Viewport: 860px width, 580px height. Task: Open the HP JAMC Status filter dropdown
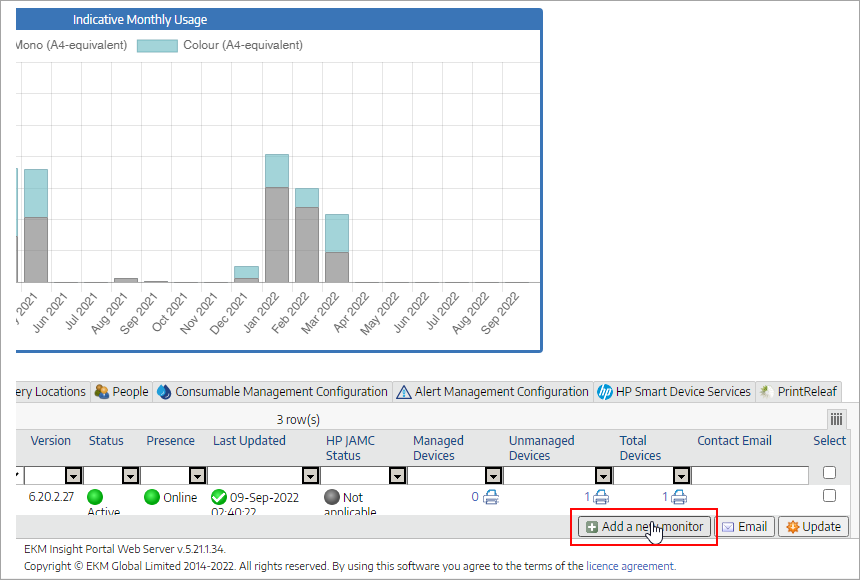(x=397, y=475)
